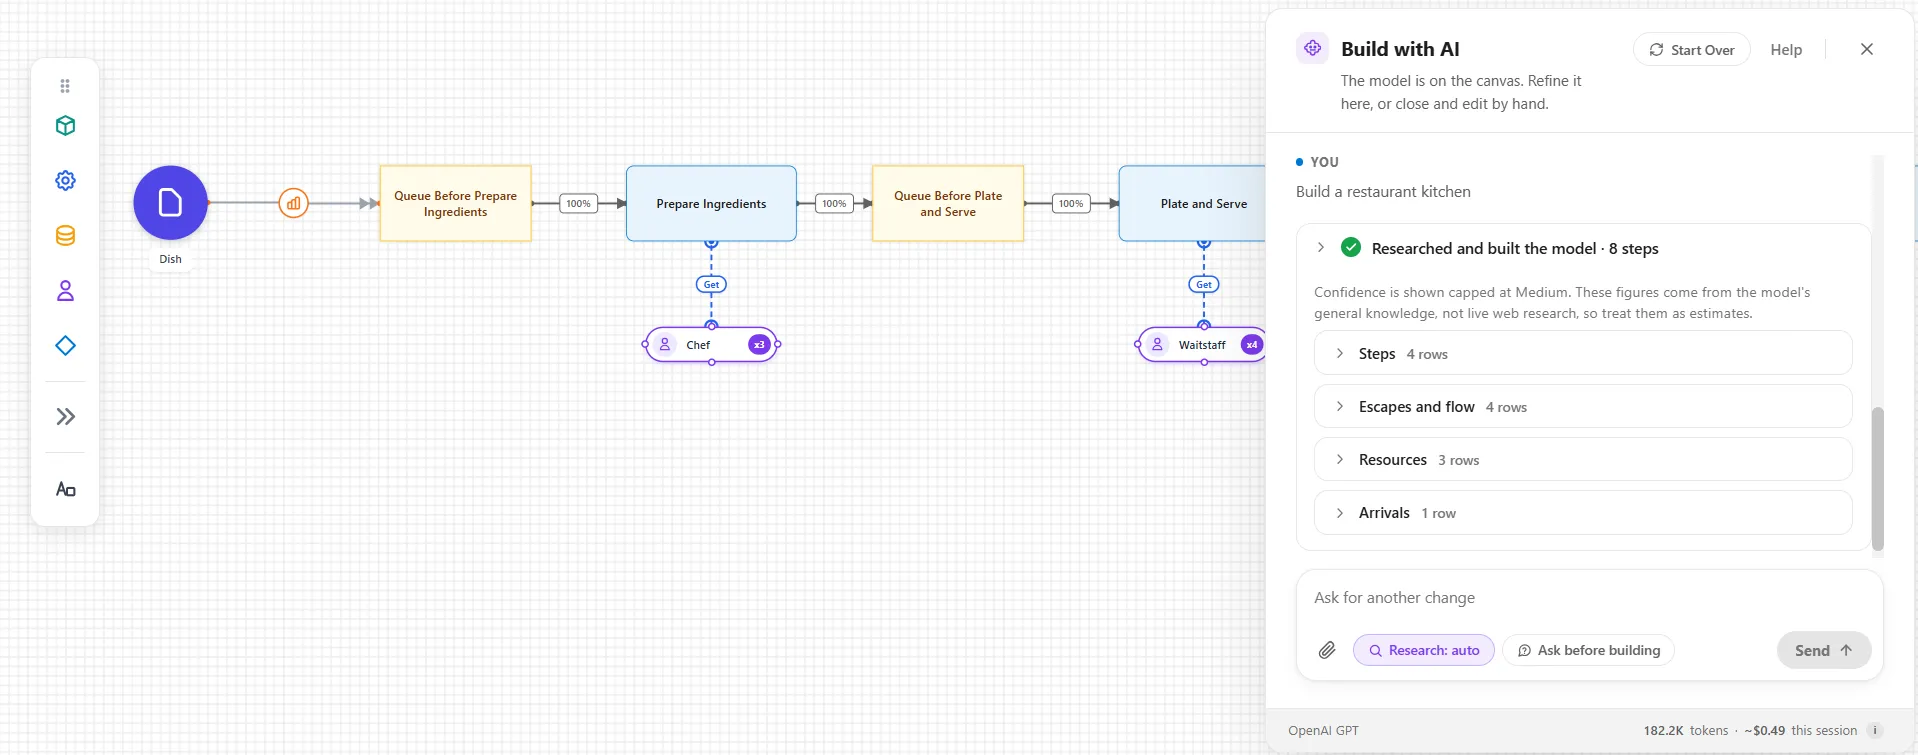Select the Prepare Ingredients activity node
The width and height of the screenshot is (1918, 755).
711,203
